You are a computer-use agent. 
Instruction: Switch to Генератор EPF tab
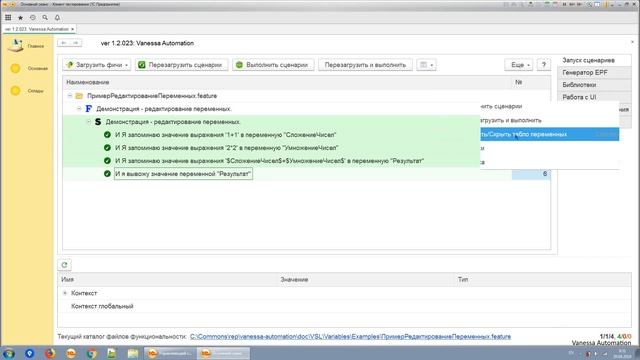tap(594, 73)
